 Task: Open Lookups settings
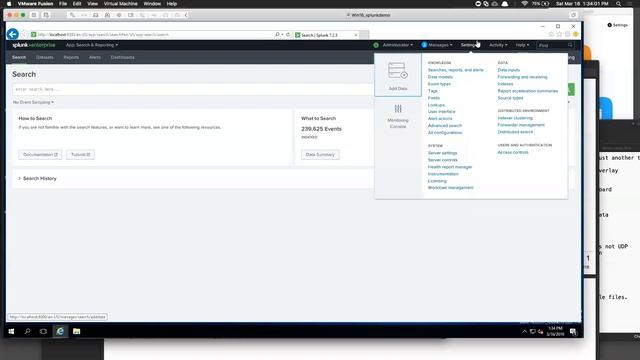click(436, 105)
